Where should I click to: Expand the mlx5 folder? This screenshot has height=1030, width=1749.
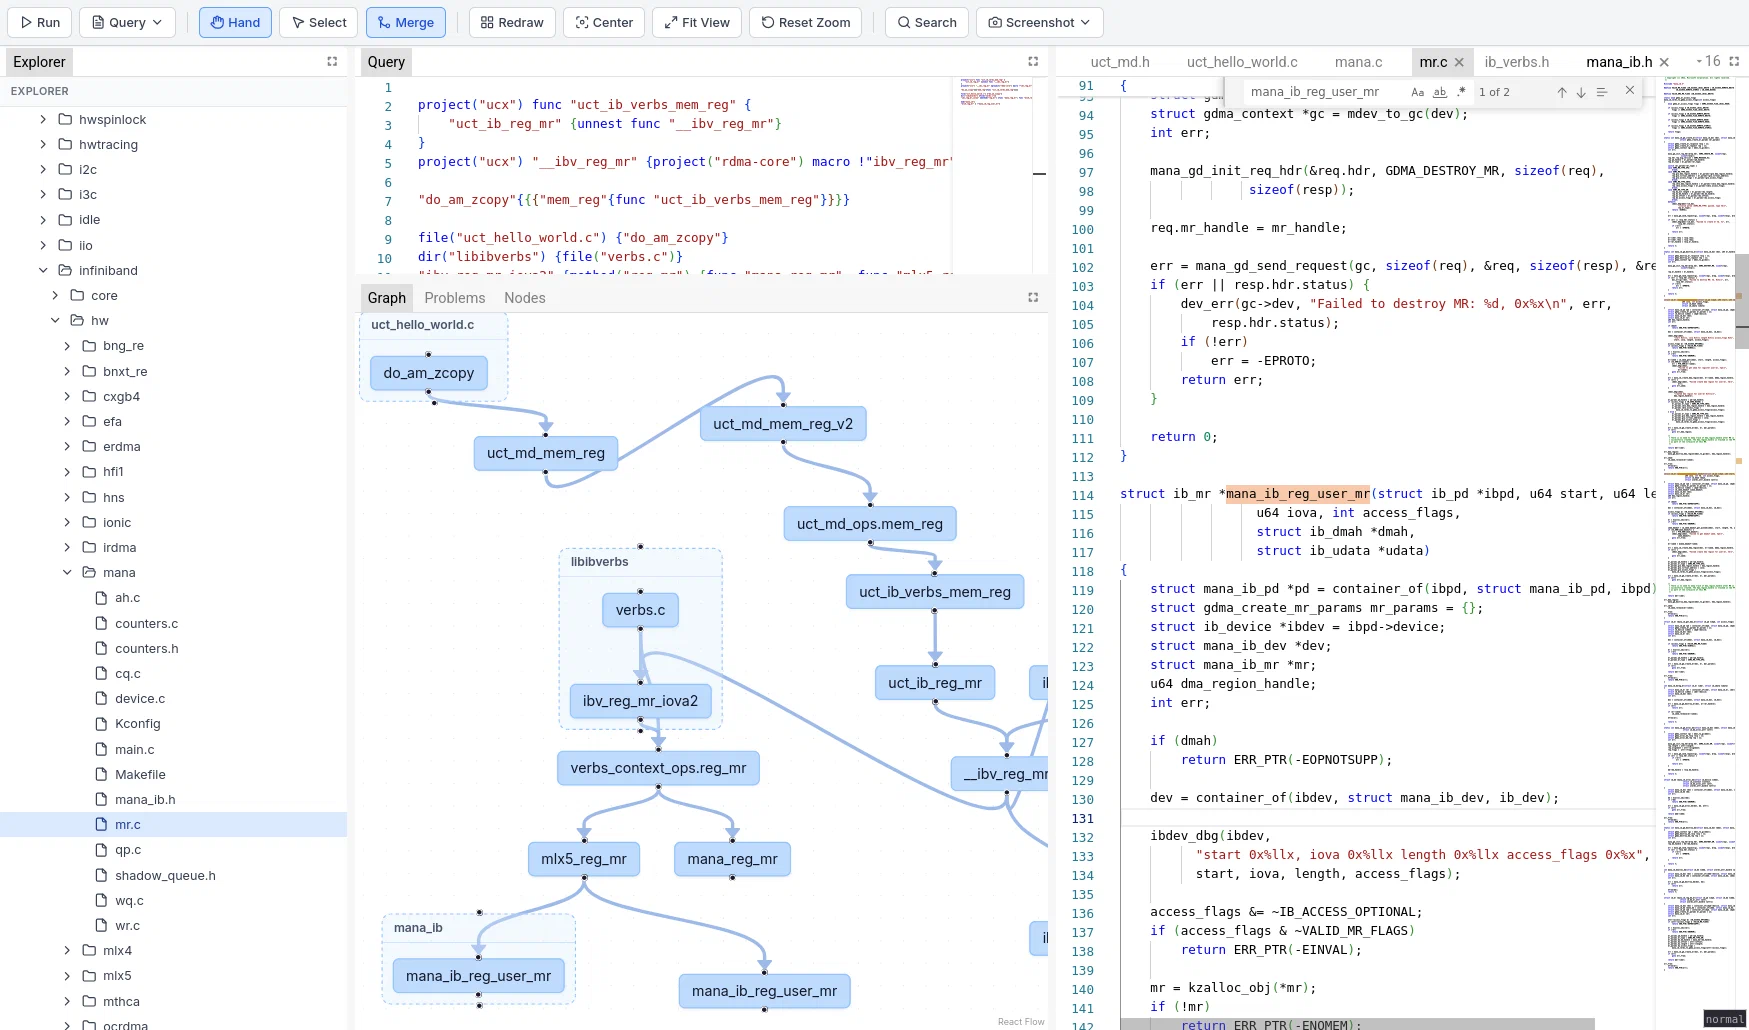(67, 975)
